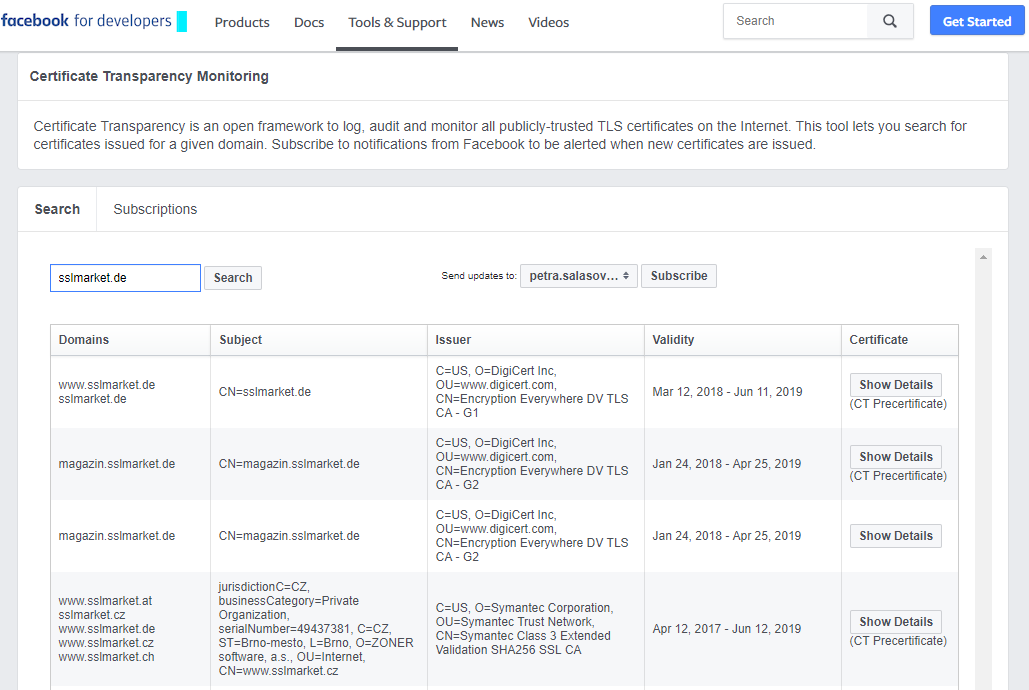This screenshot has width=1029, height=690.
Task: Click scrollbar up arrow in results panel
Action: (x=983, y=257)
